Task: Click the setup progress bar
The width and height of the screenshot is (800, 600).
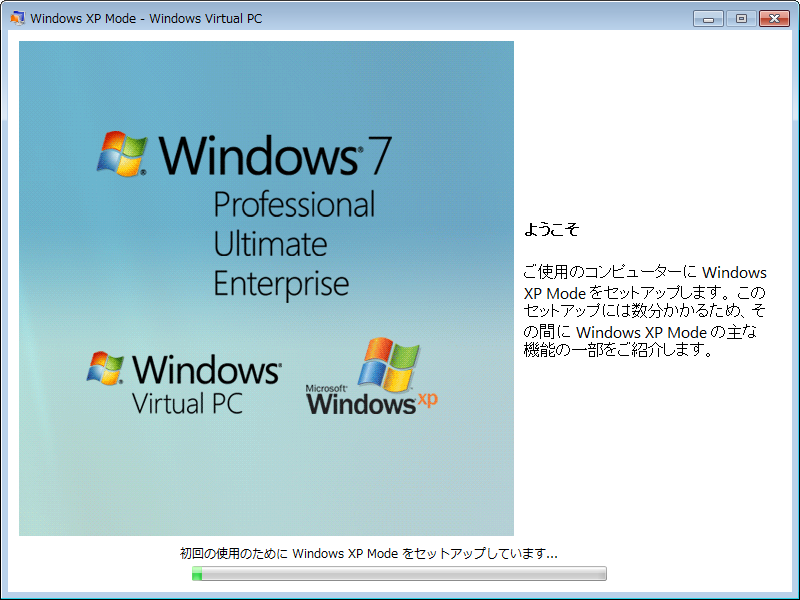Action: [399, 573]
